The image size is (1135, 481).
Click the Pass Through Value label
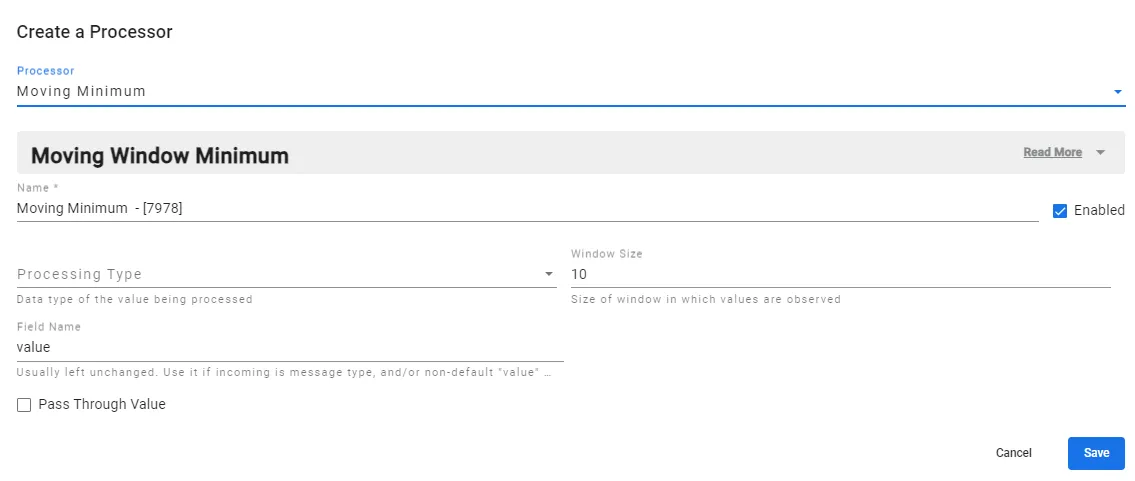pyautogui.click(x=102, y=405)
